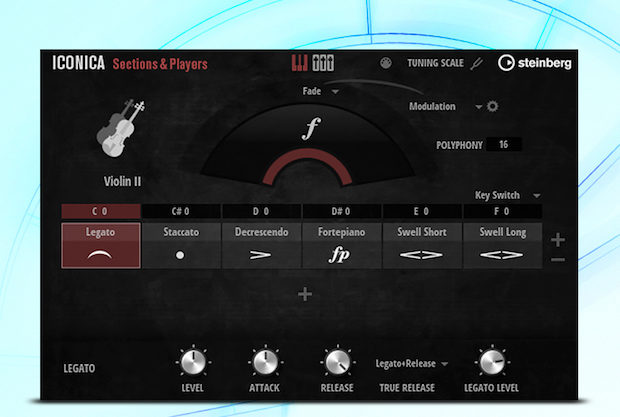Click the Attack knob
620x417 pixels.
click(265, 362)
